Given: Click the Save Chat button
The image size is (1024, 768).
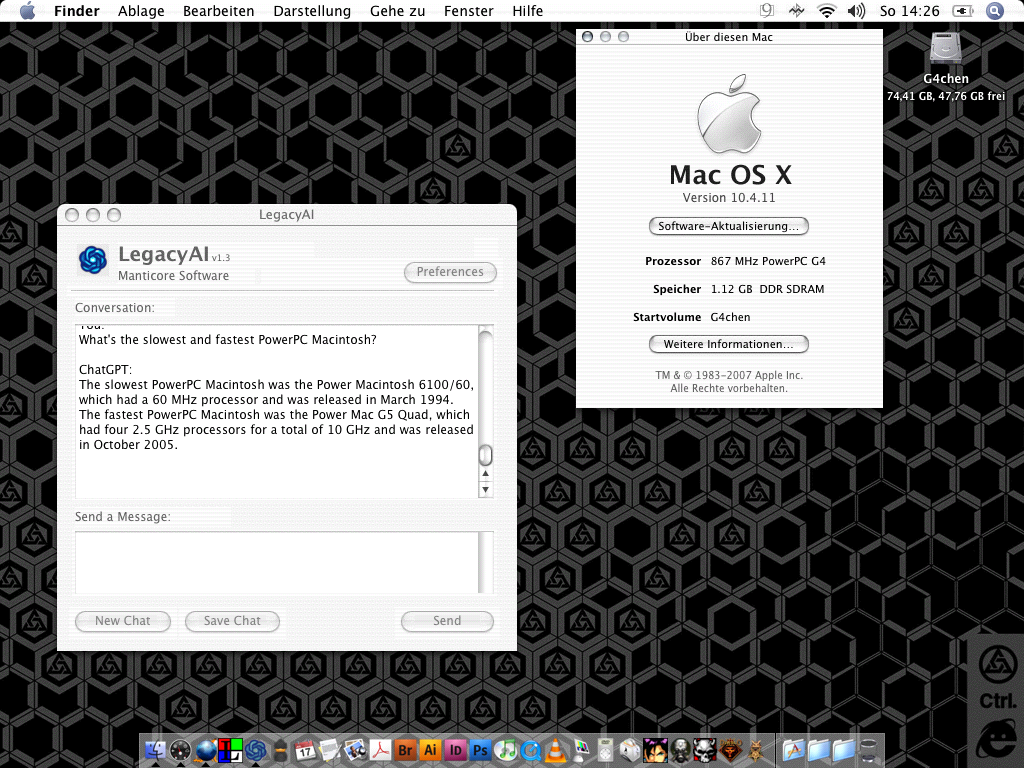Looking at the screenshot, I should point(232,621).
